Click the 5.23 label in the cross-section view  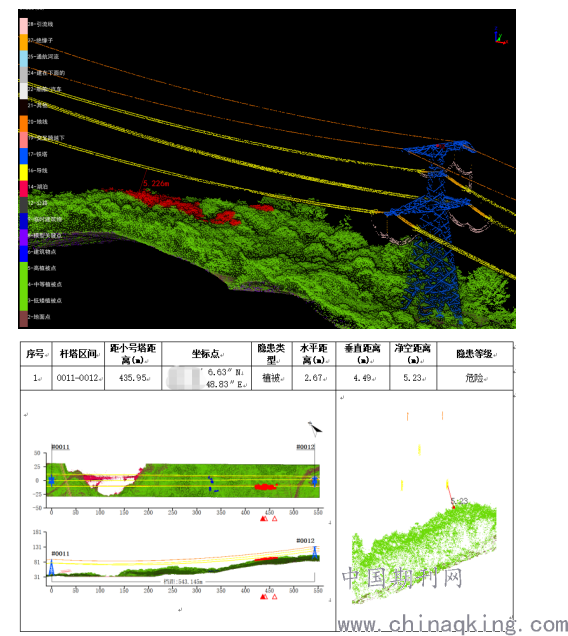pos(460,501)
